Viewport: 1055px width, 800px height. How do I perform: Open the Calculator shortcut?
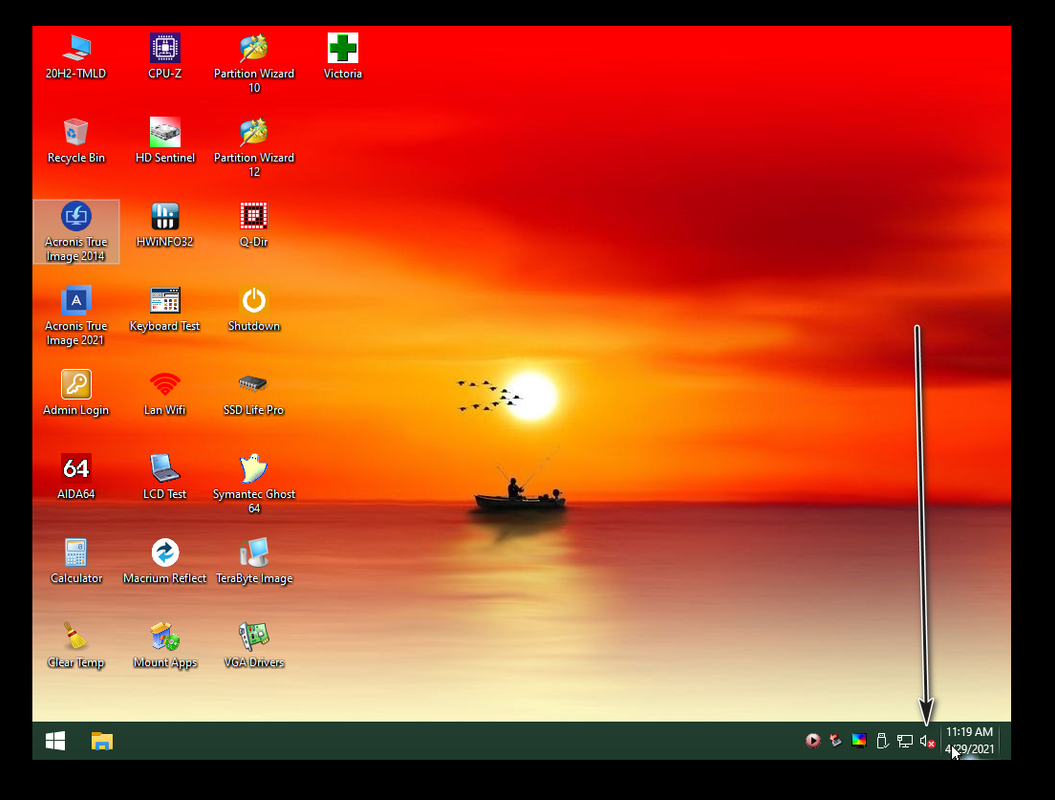click(x=76, y=561)
